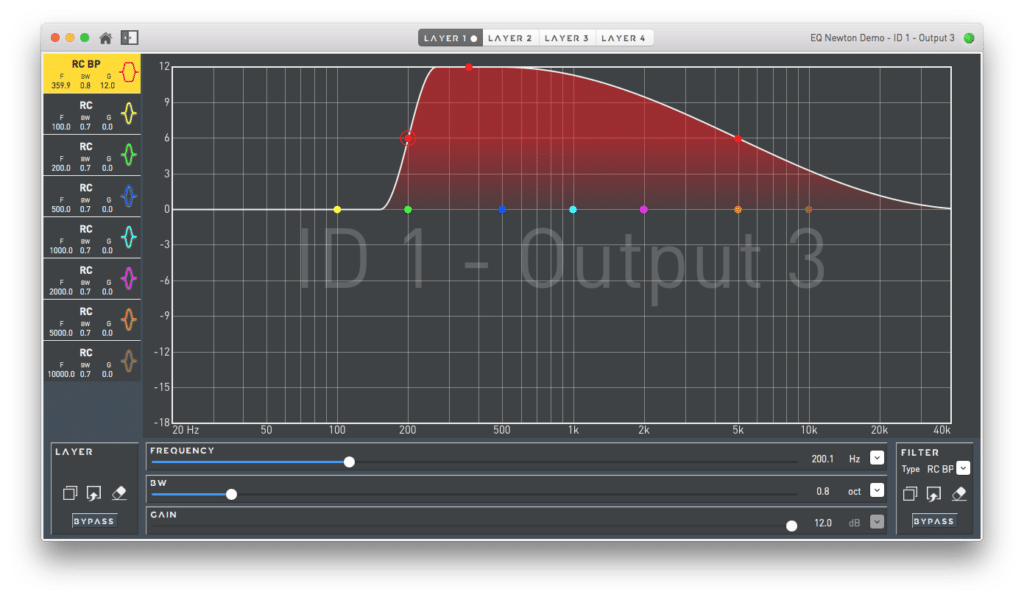The width and height of the screenshot is (1024, 600).
Task: Click the home icon in the title bar
Action: [x=105, y=38]
